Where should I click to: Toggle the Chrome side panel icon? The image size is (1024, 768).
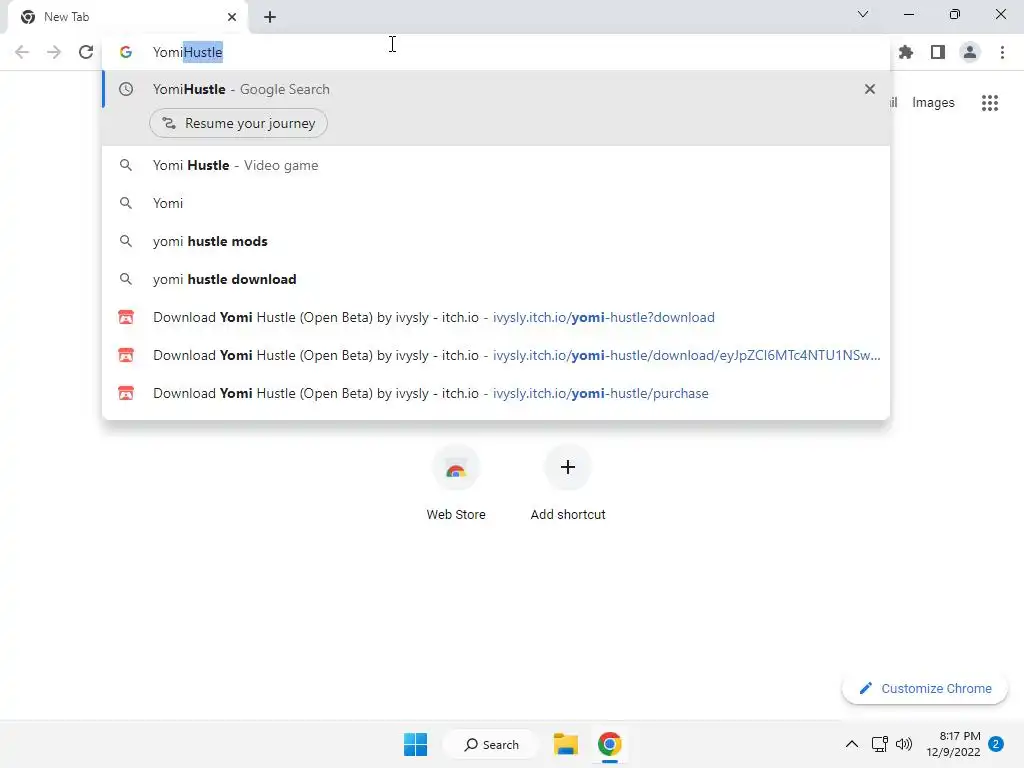click(938, 52)
